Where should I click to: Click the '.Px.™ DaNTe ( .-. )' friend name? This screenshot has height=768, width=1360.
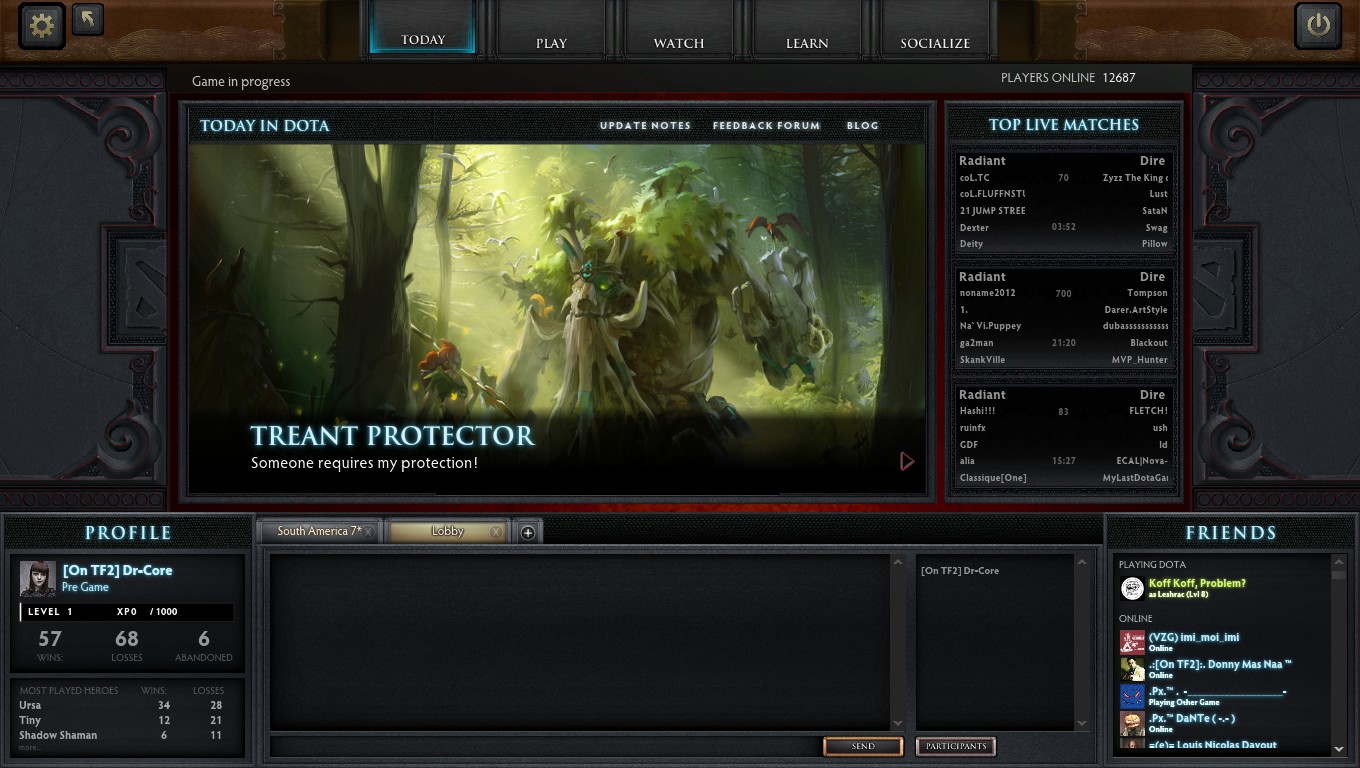1192,718
